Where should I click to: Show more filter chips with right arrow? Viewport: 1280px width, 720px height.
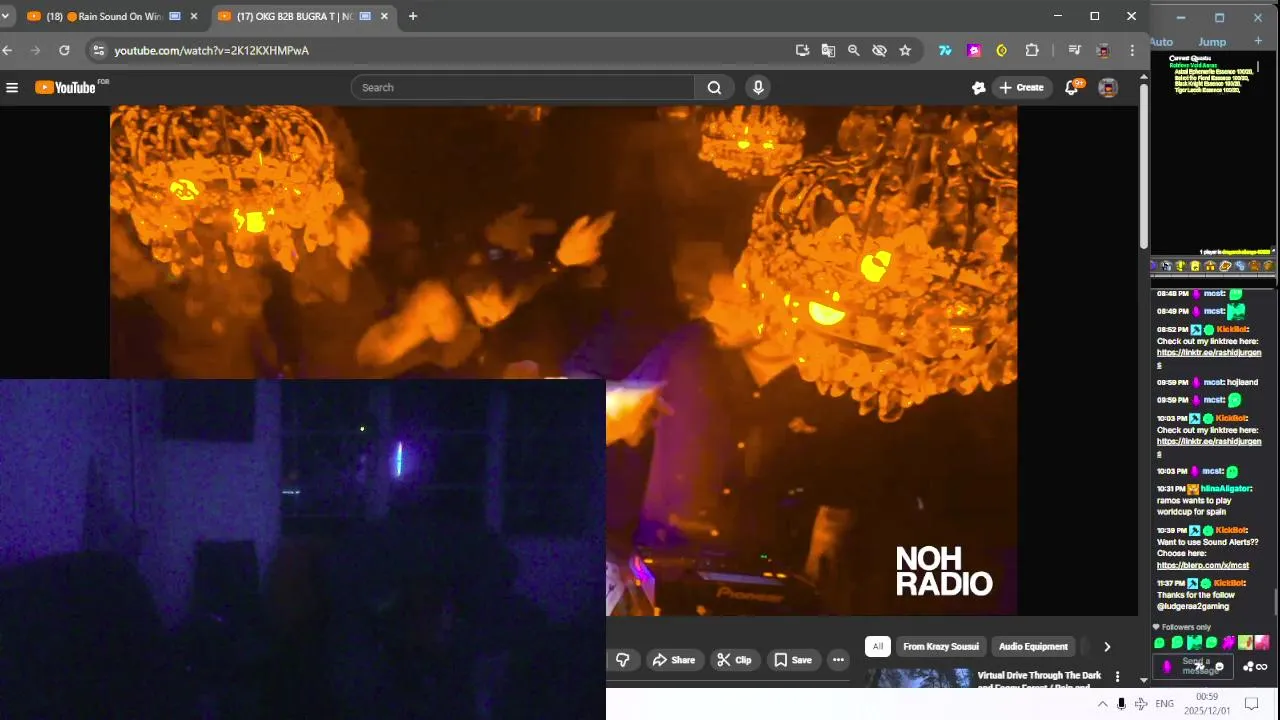(x=1107, y=646)
